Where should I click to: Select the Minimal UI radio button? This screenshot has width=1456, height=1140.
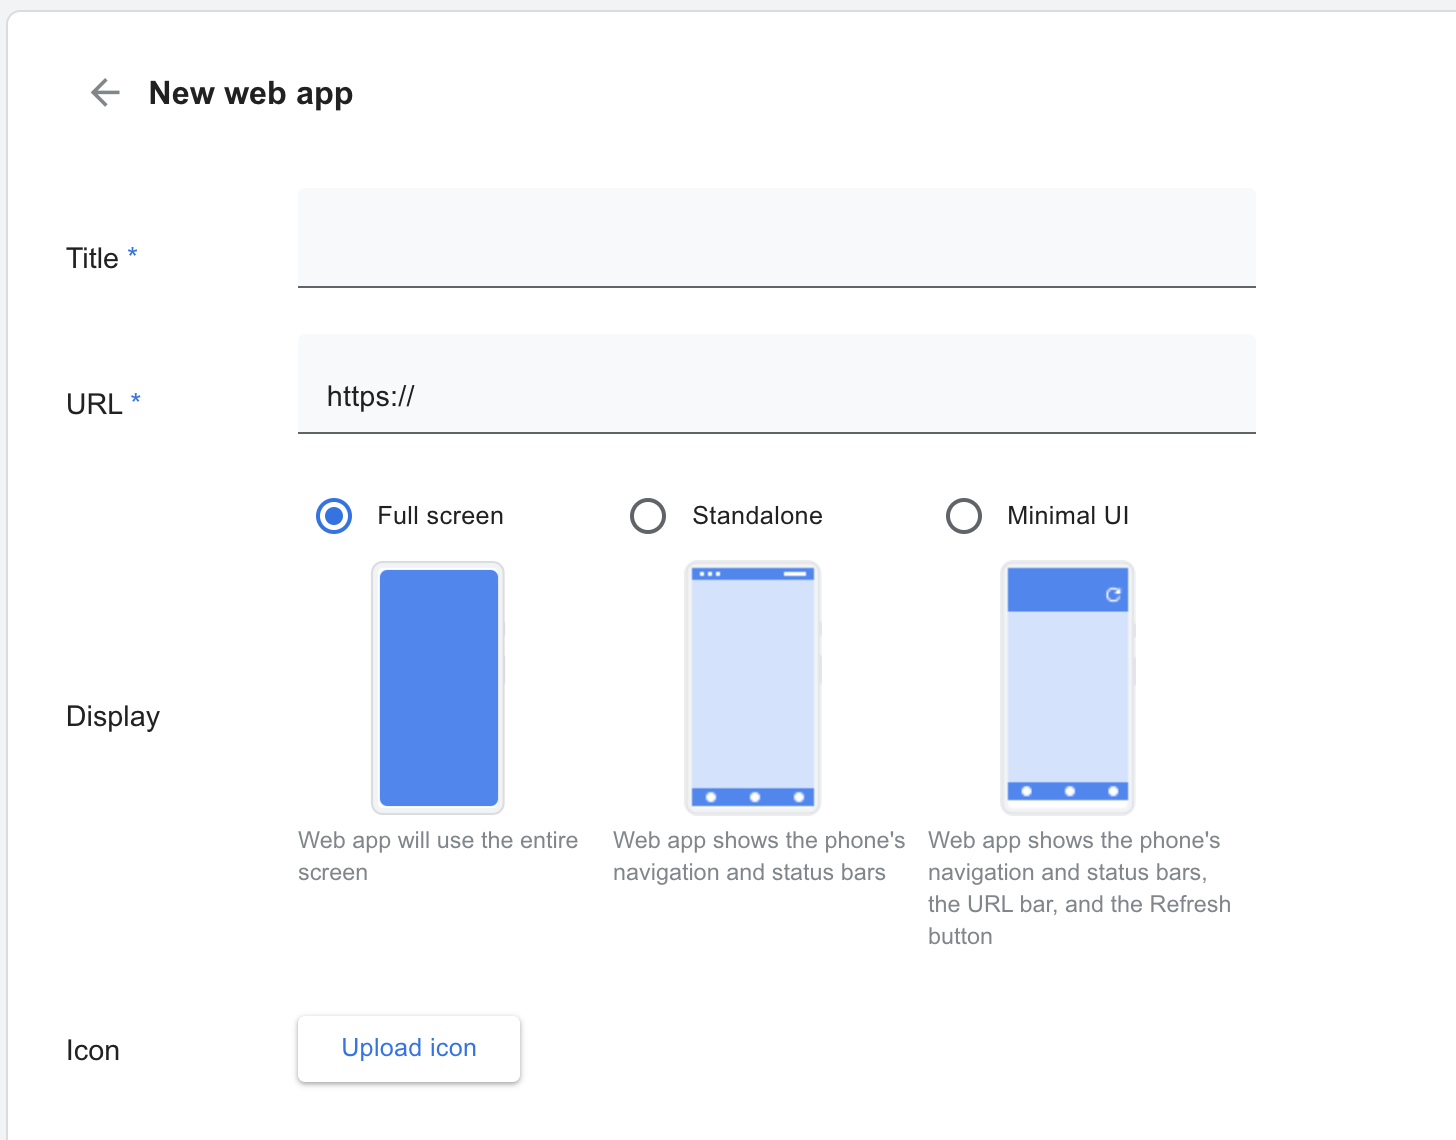tap(964, 516)
